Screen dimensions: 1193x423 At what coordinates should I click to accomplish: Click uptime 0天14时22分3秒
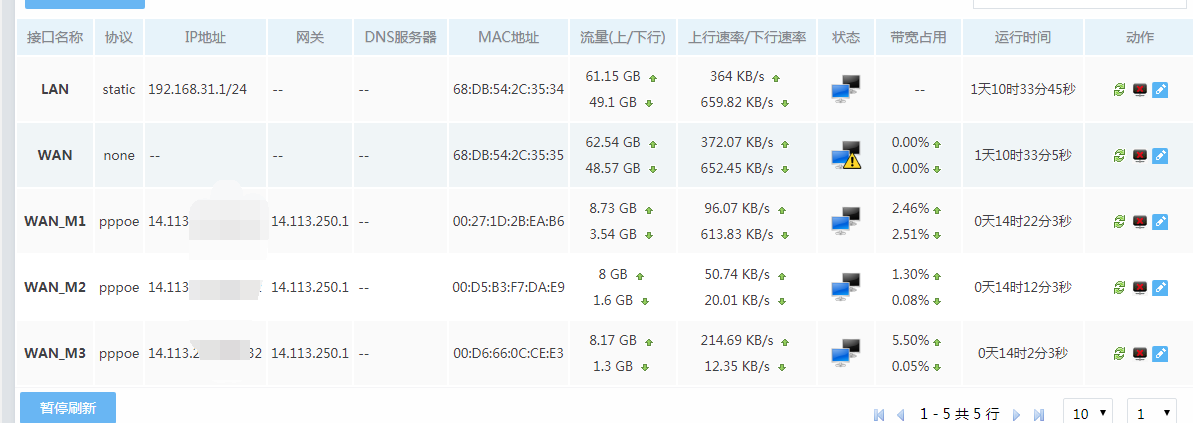click(1023, 221)
